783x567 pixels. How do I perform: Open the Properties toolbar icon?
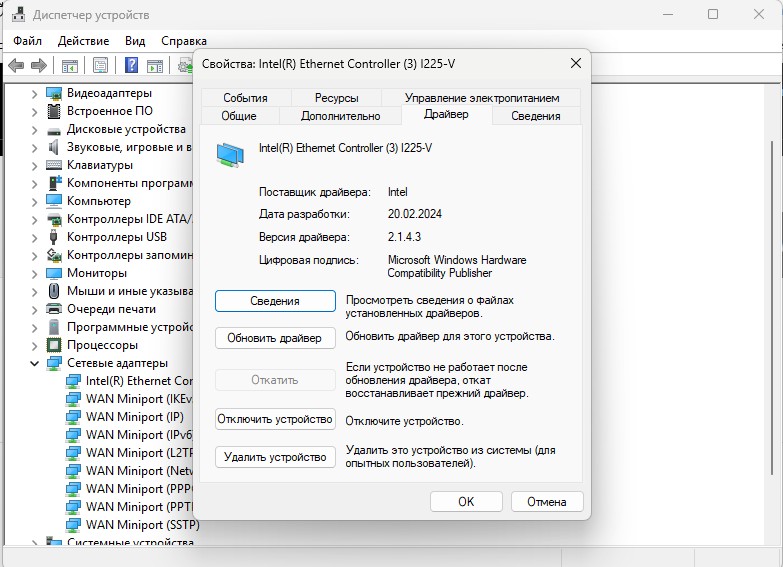point(100,65)
